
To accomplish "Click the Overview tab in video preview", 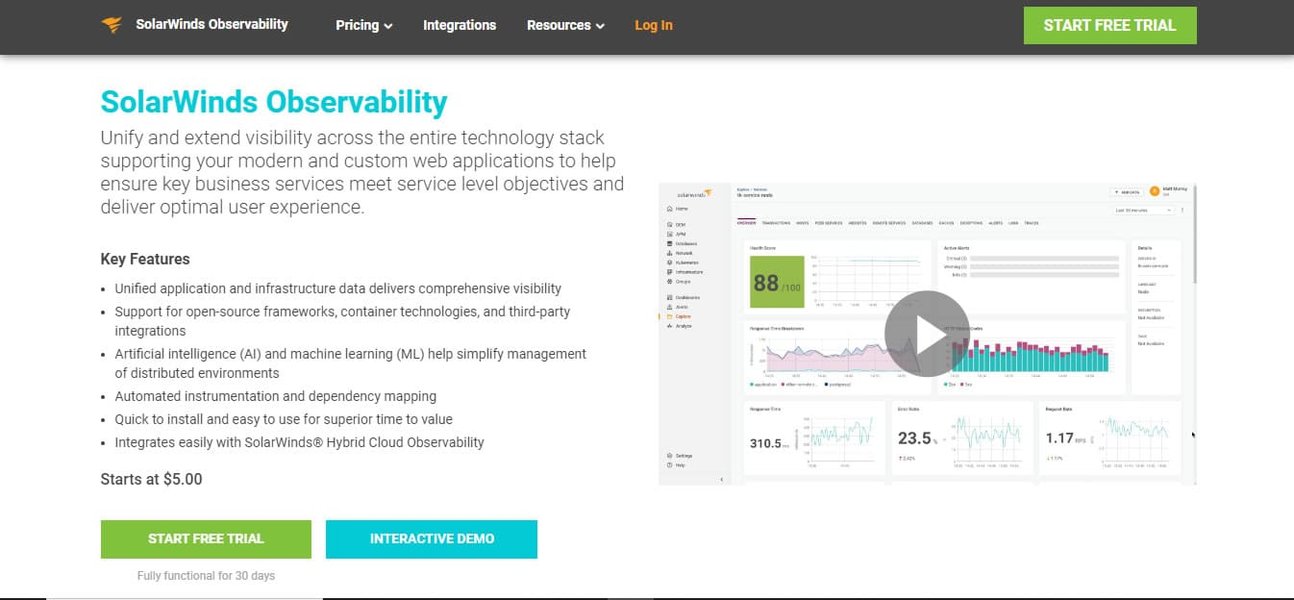I will tap(746, 223).
